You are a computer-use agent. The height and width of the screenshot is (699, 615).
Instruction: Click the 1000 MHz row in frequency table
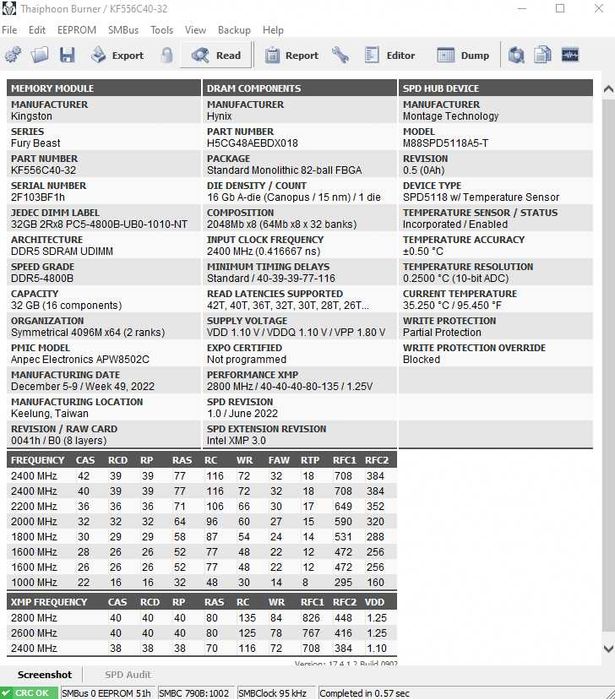201,582
